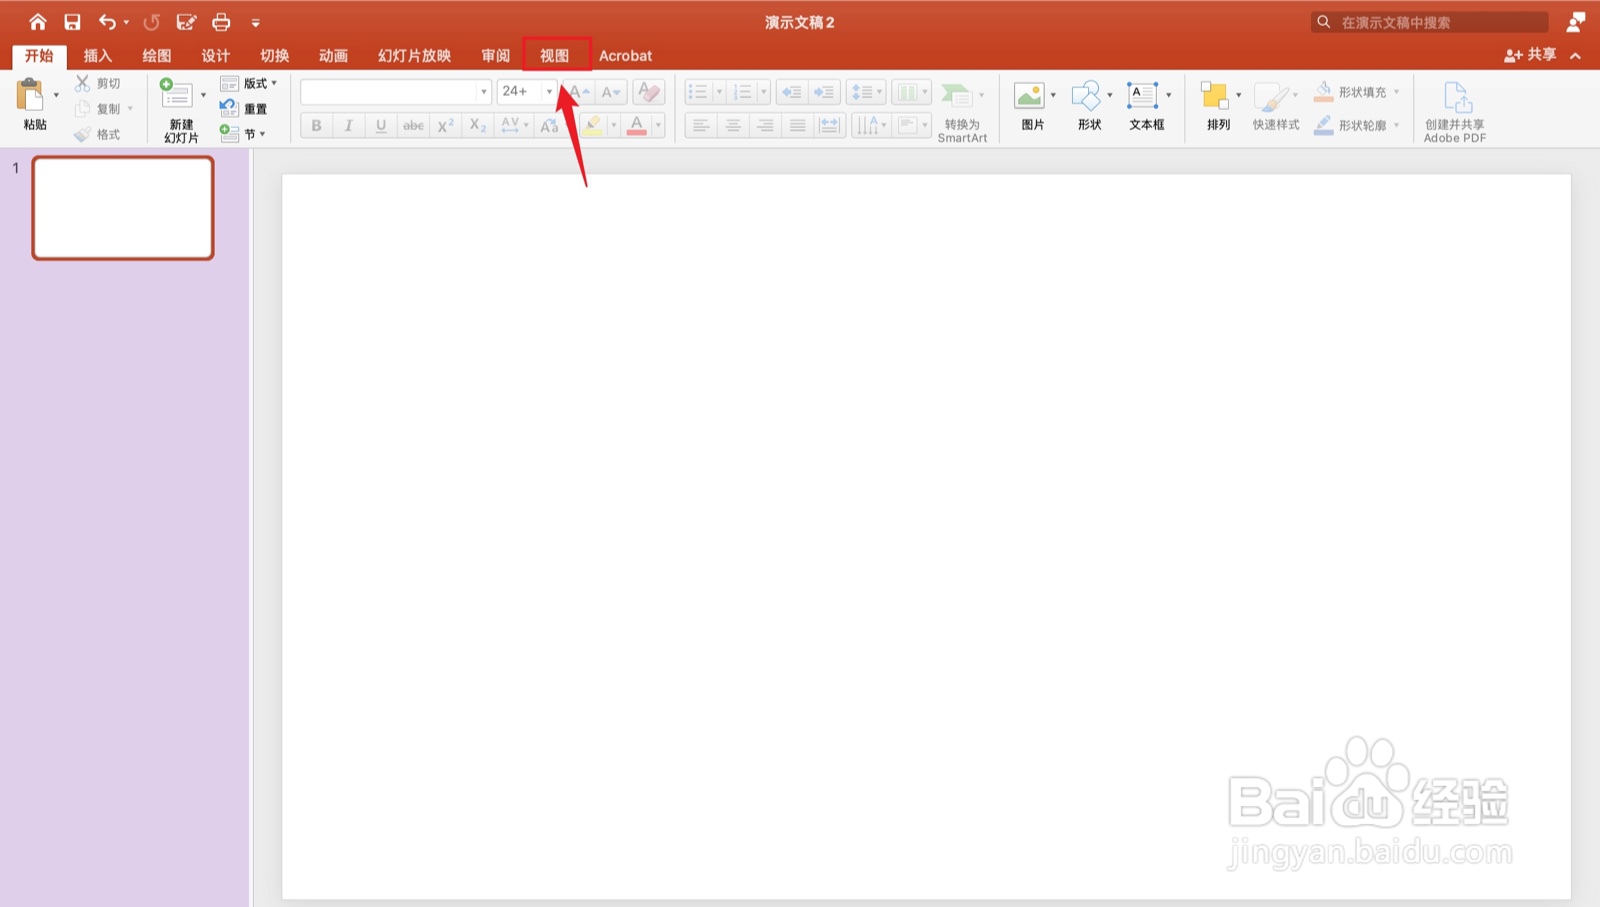Apply the Format painter brush
Screen dimensions: 1600x907
click(83, 134)
